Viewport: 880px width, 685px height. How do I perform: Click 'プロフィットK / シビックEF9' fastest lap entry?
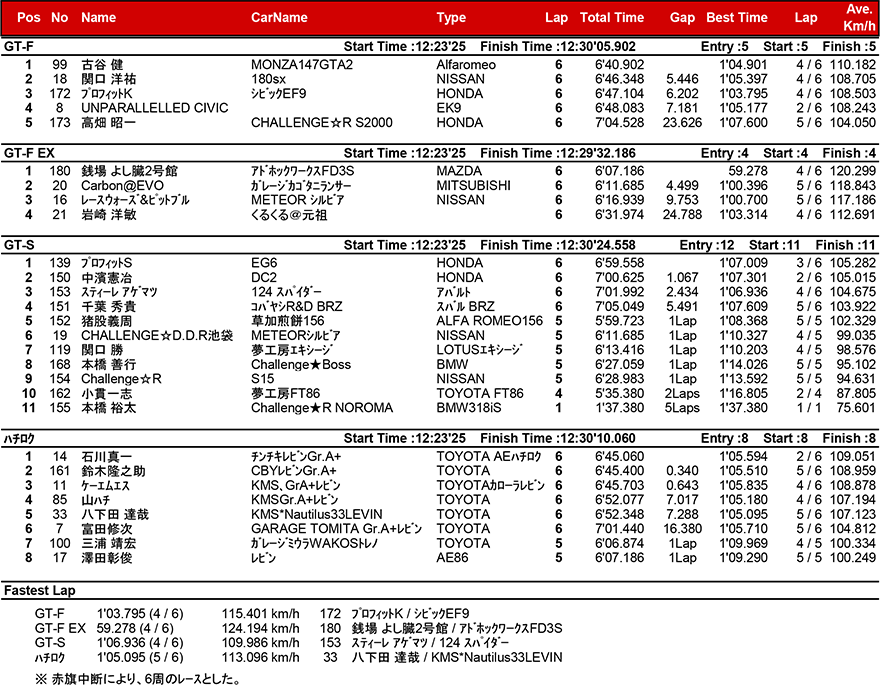pos(410,614)
